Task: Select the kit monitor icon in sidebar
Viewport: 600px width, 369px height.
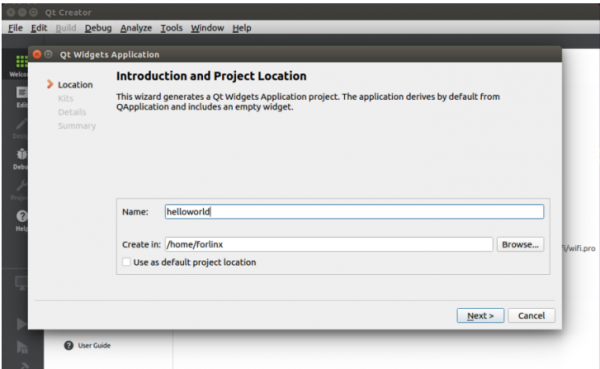Action: (x=21, y=283)
